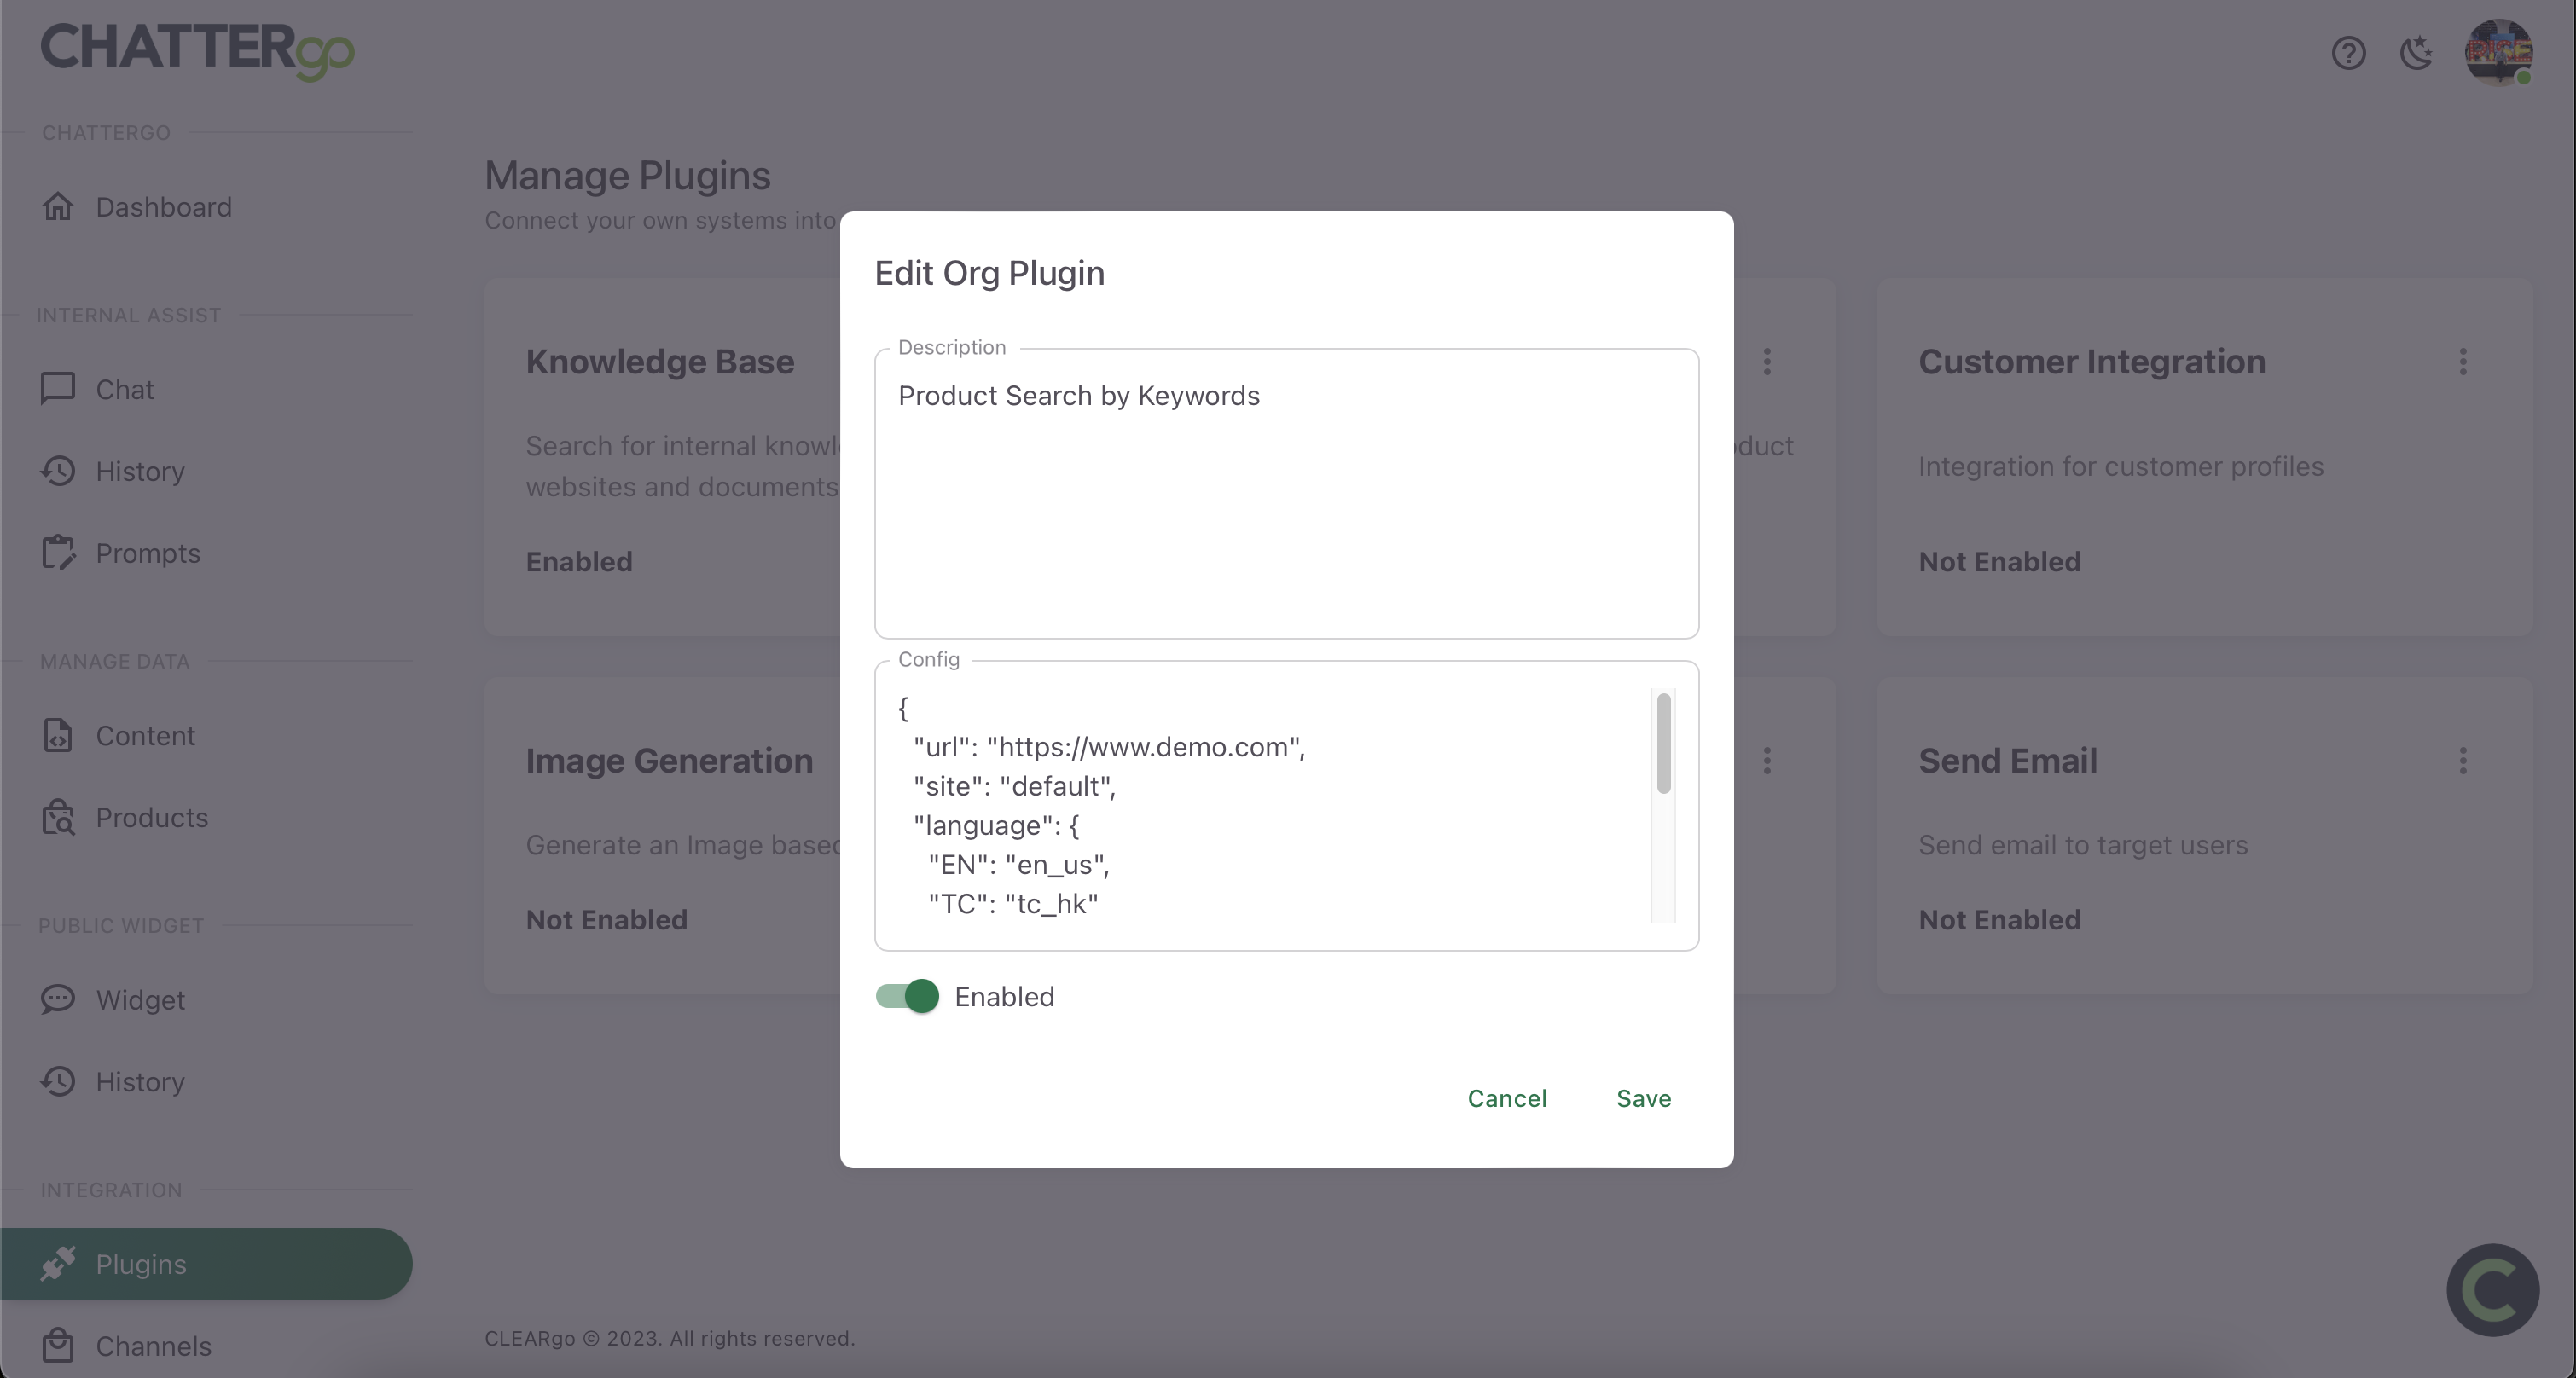This screenshot has width=2576, height=1378.
Task: Click the Customer Integration card title
Action: point(2092,362)
